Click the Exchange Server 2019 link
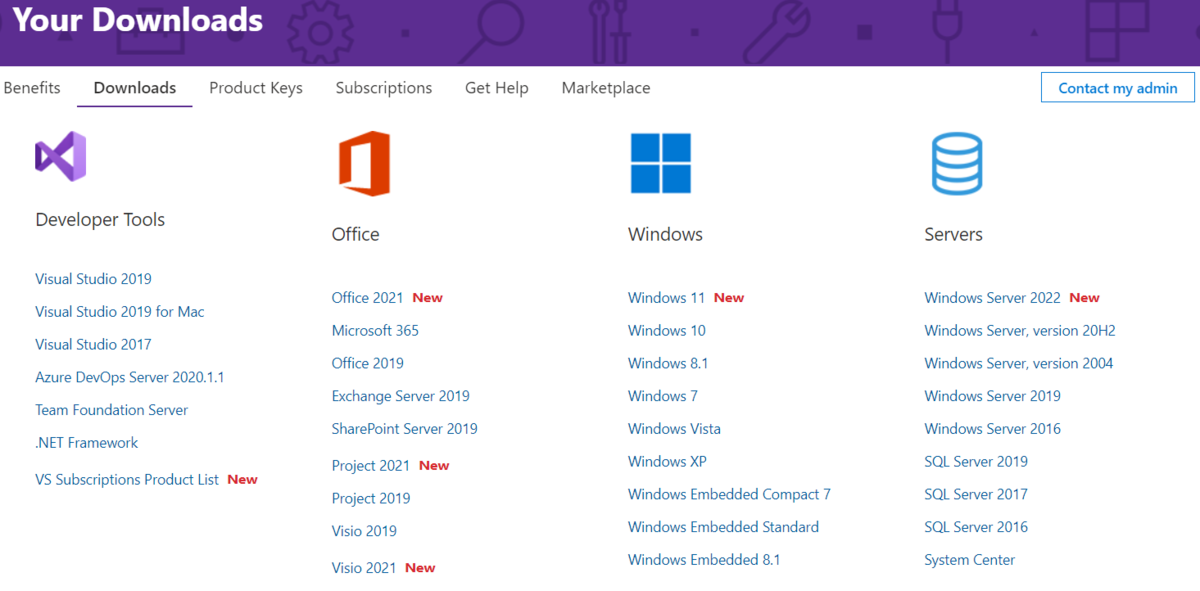 pos(400,395)
